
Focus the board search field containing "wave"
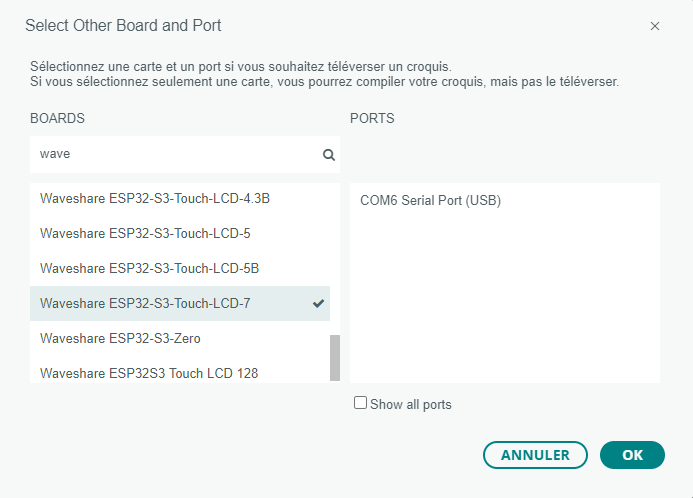pyautogui.click(x=185, y=154)
